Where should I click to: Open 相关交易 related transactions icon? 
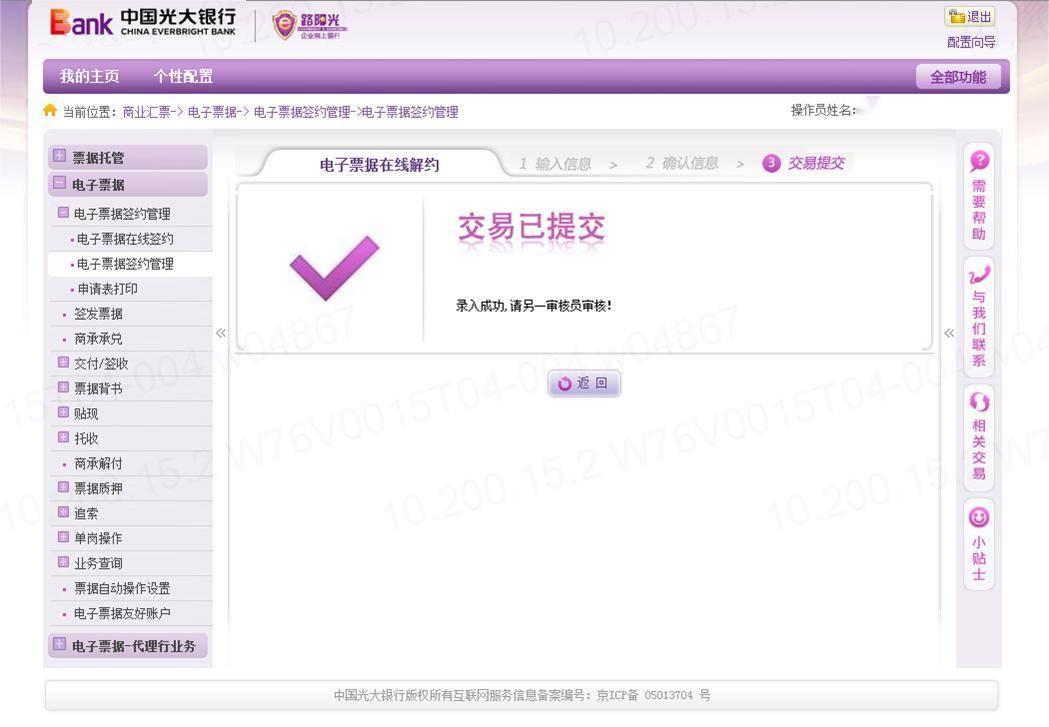[979, 401]
